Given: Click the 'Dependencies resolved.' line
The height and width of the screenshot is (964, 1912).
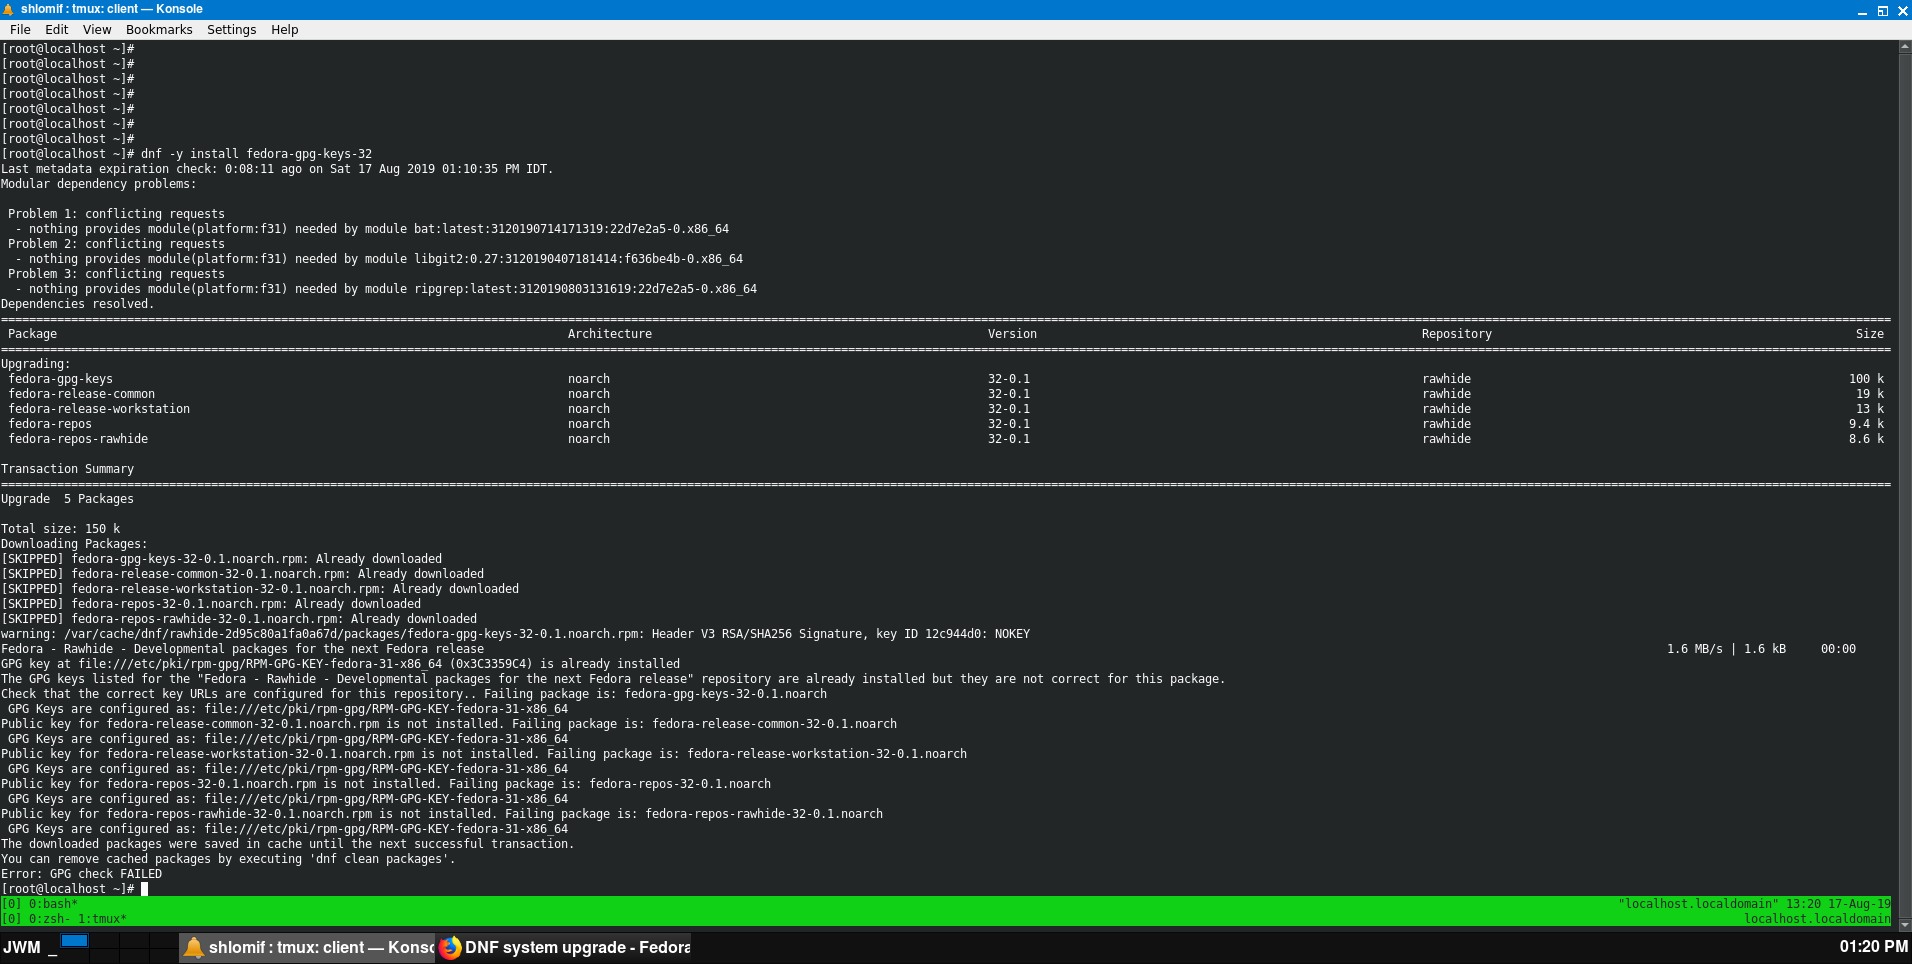Looking at the screenshot, I should [78, 304].
